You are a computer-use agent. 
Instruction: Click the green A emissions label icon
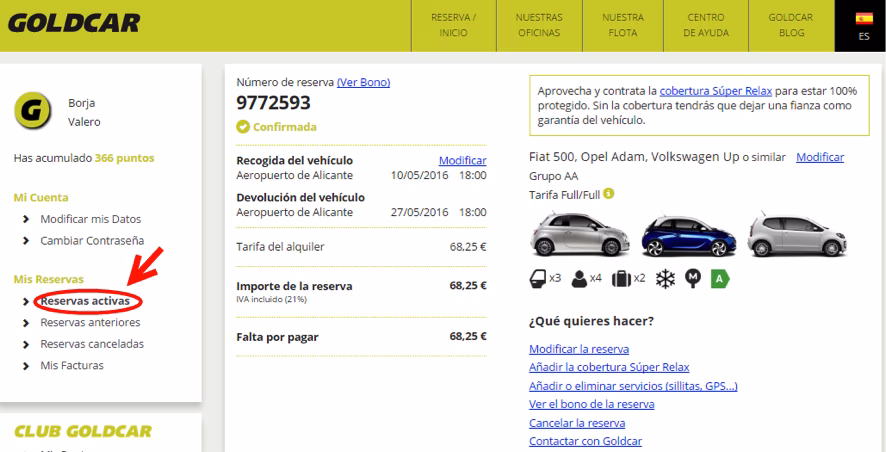click(720, 279)
